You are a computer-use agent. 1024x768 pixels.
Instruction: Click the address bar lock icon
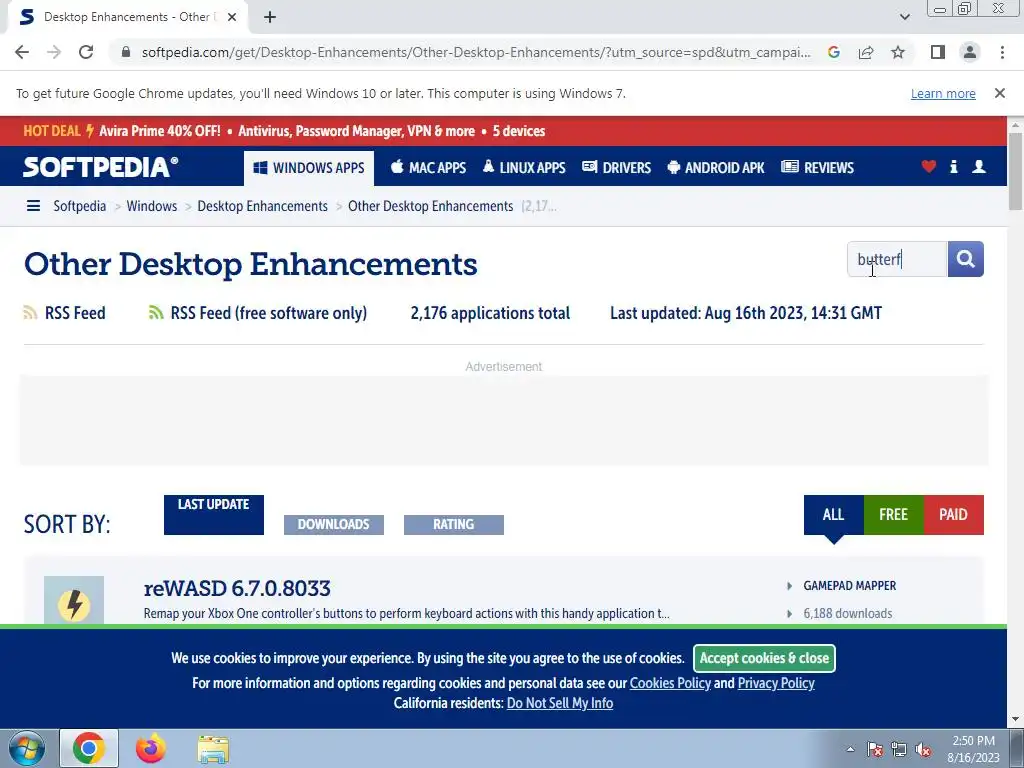pos(126,52)
